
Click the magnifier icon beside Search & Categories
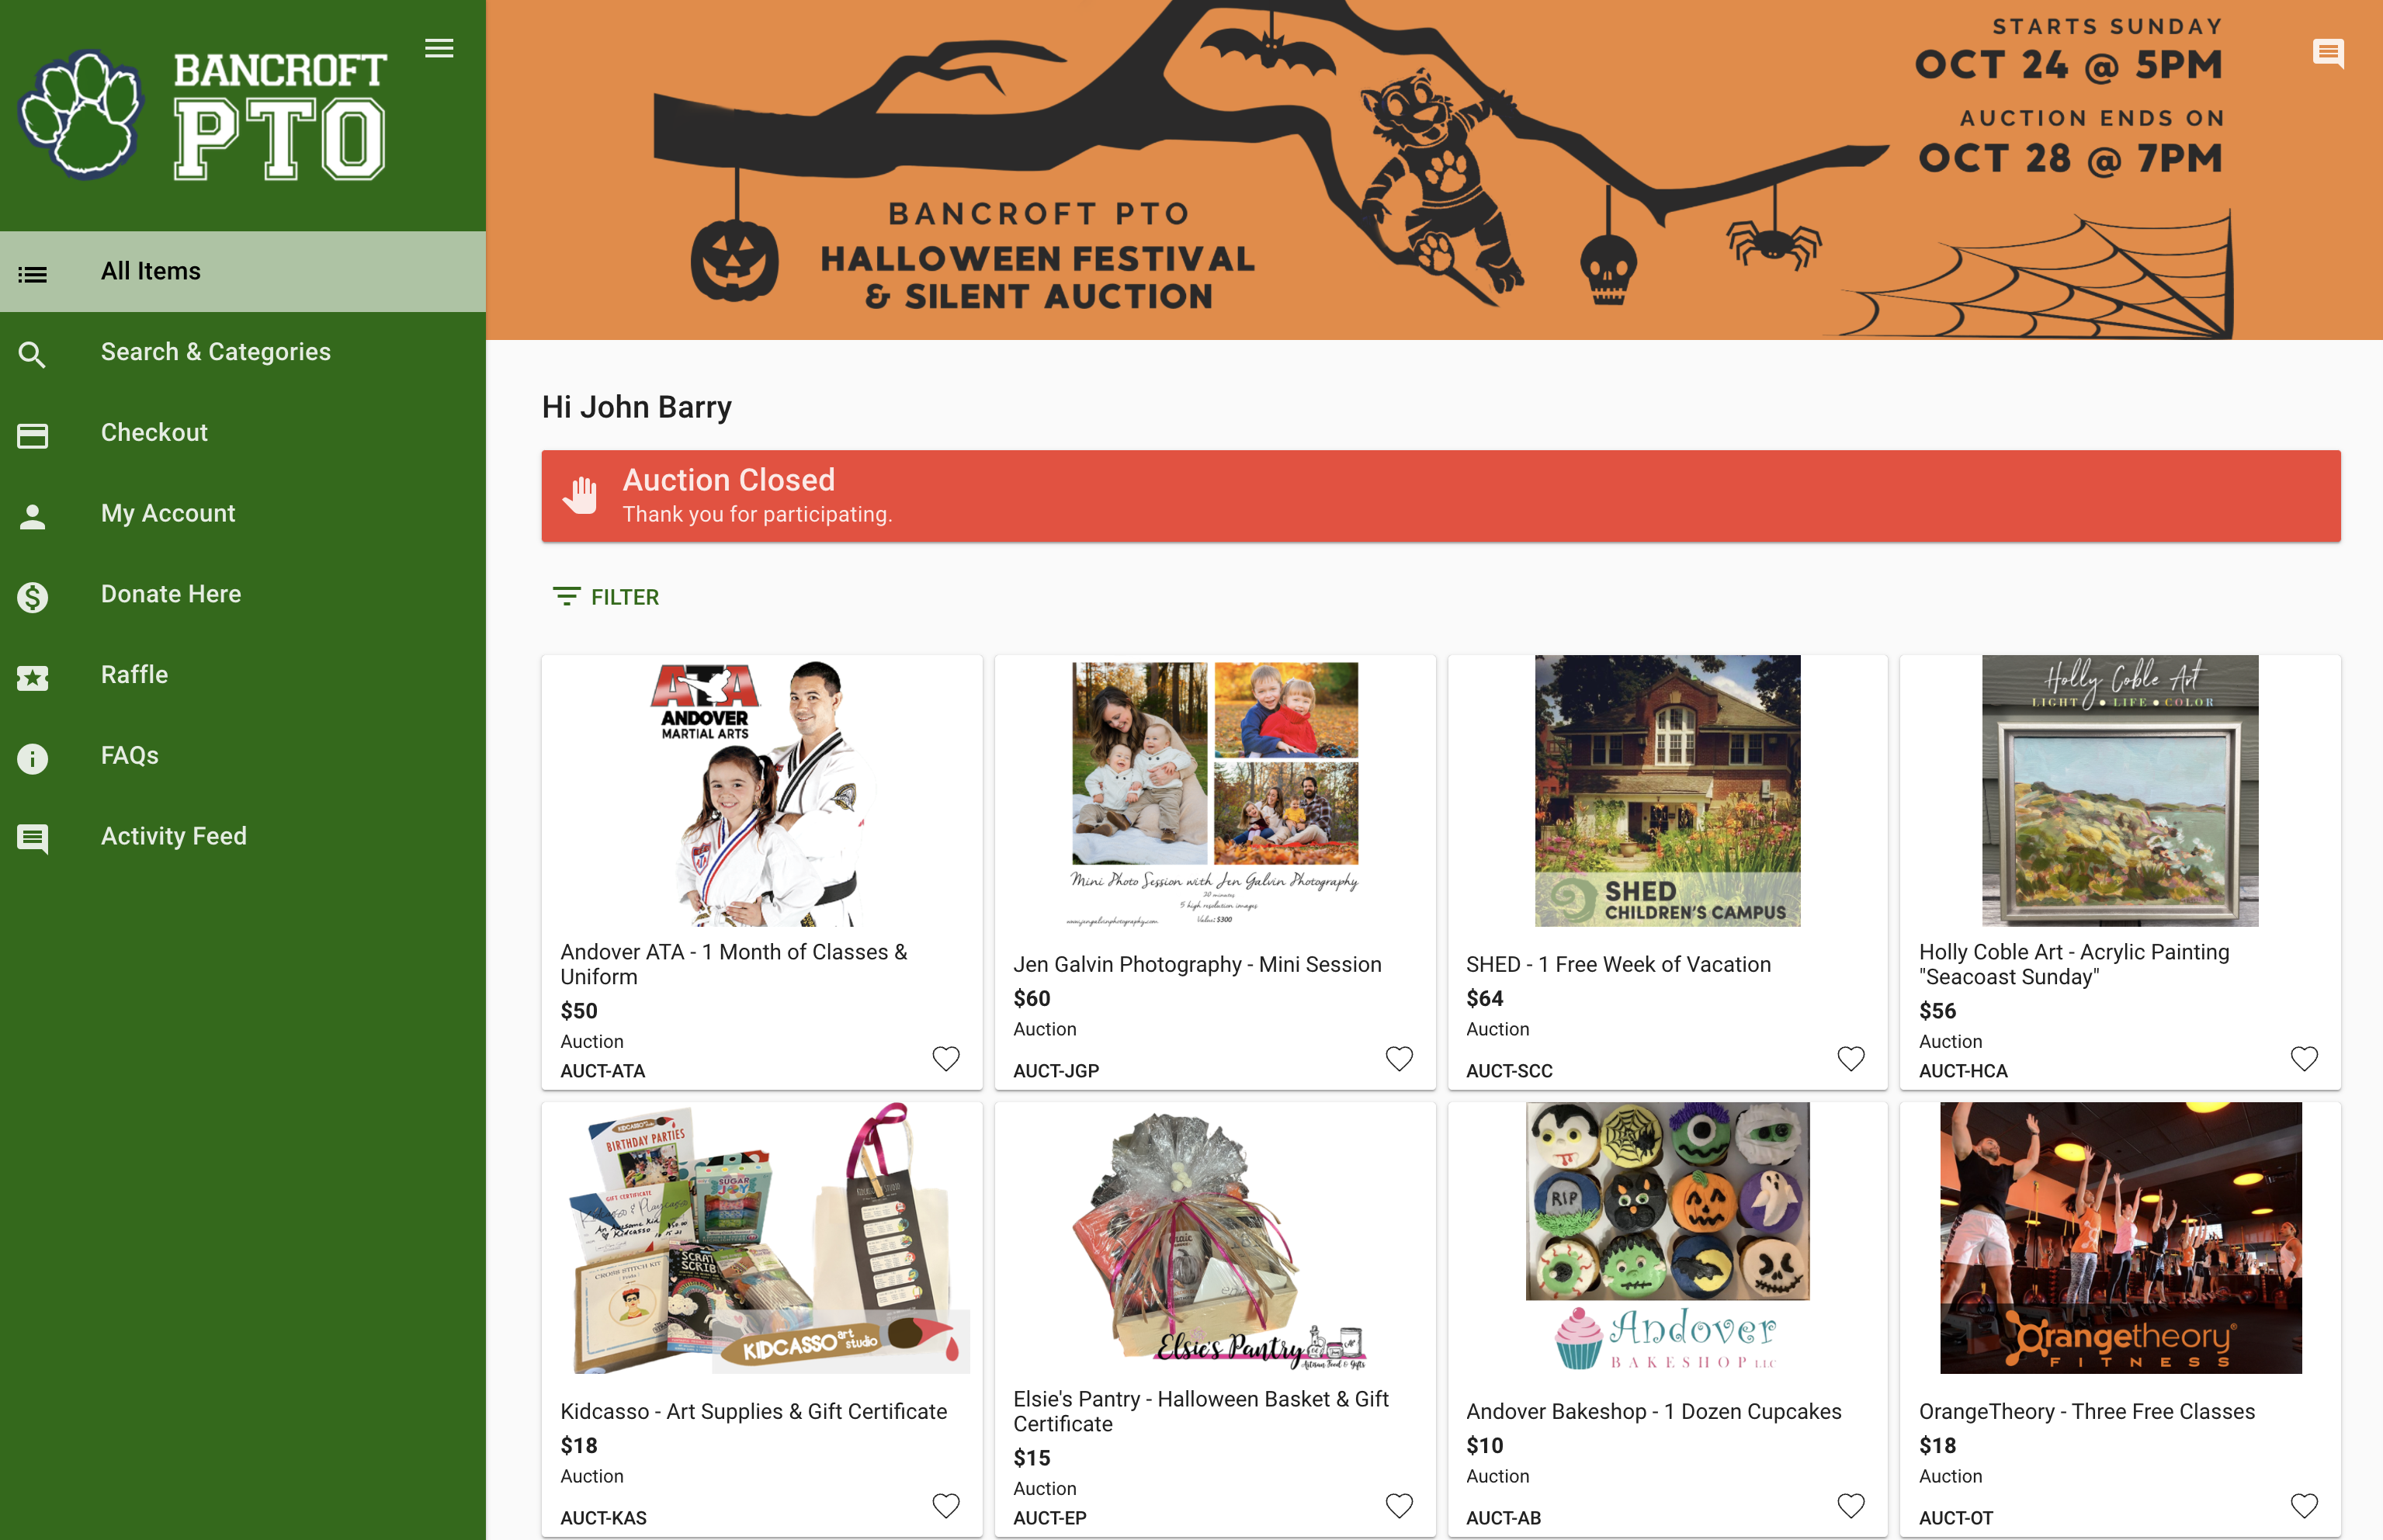click(x=32, y=354)
